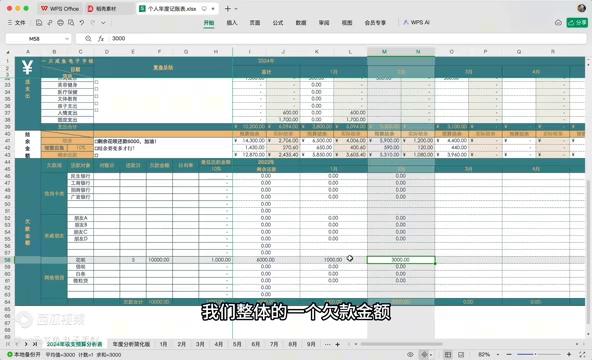This screenshot has width=592, height=360.
Task: Show more sheets via the ellipsis button
Action: [x=327, y=344]
